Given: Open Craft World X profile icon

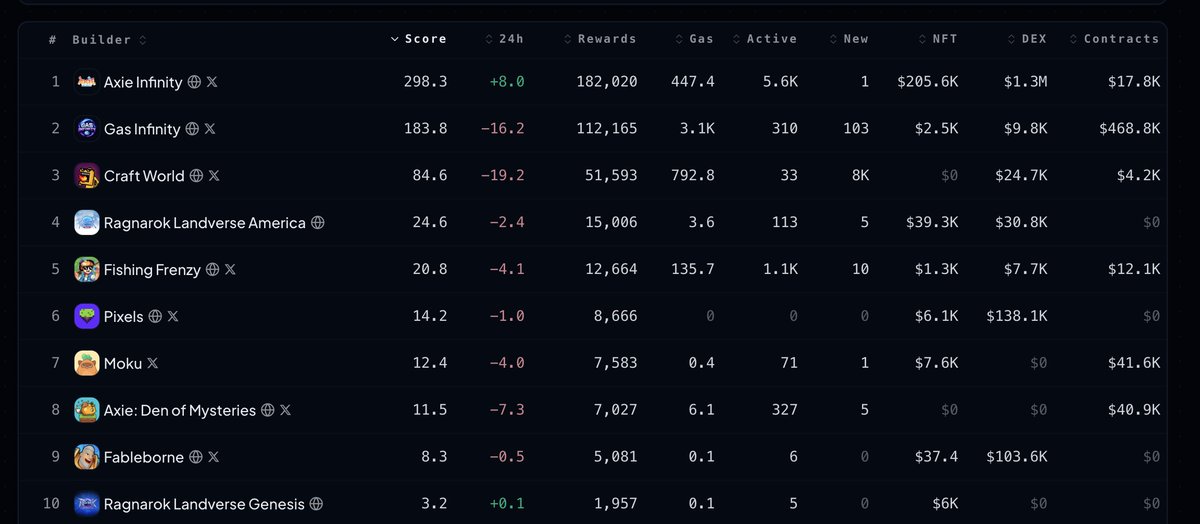Looking at the screenshot, I should tap(214, 175).
